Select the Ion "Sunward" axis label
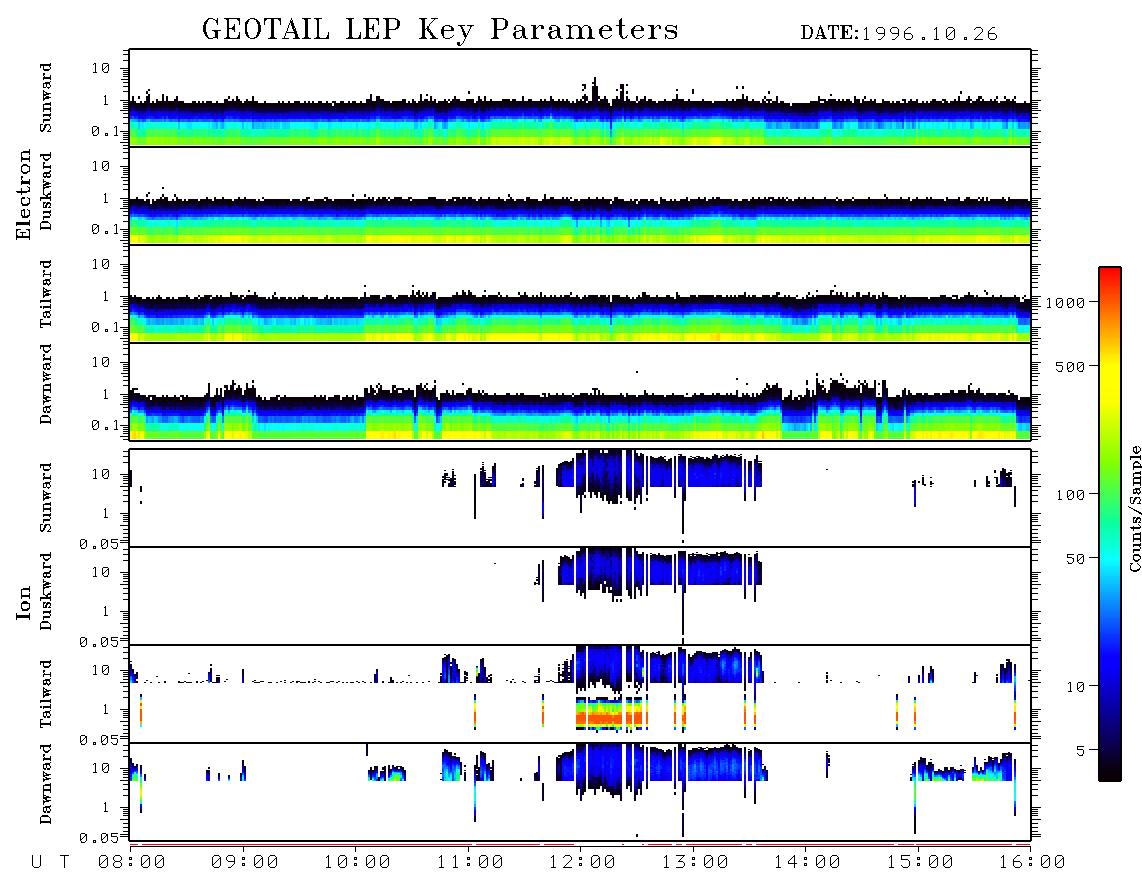1142x880 pixels. pyautogui.click(x=46, y=498)
